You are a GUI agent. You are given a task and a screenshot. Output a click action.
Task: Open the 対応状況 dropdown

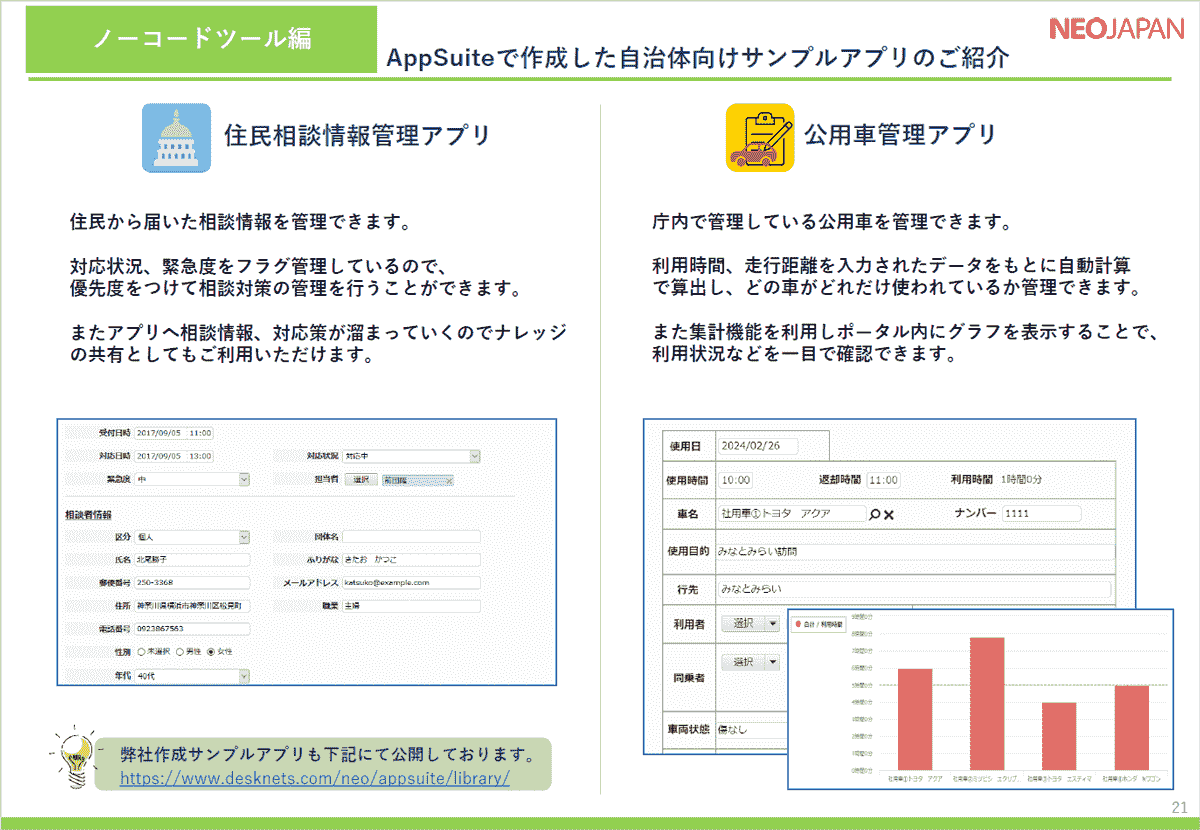(x=411, y=457)
